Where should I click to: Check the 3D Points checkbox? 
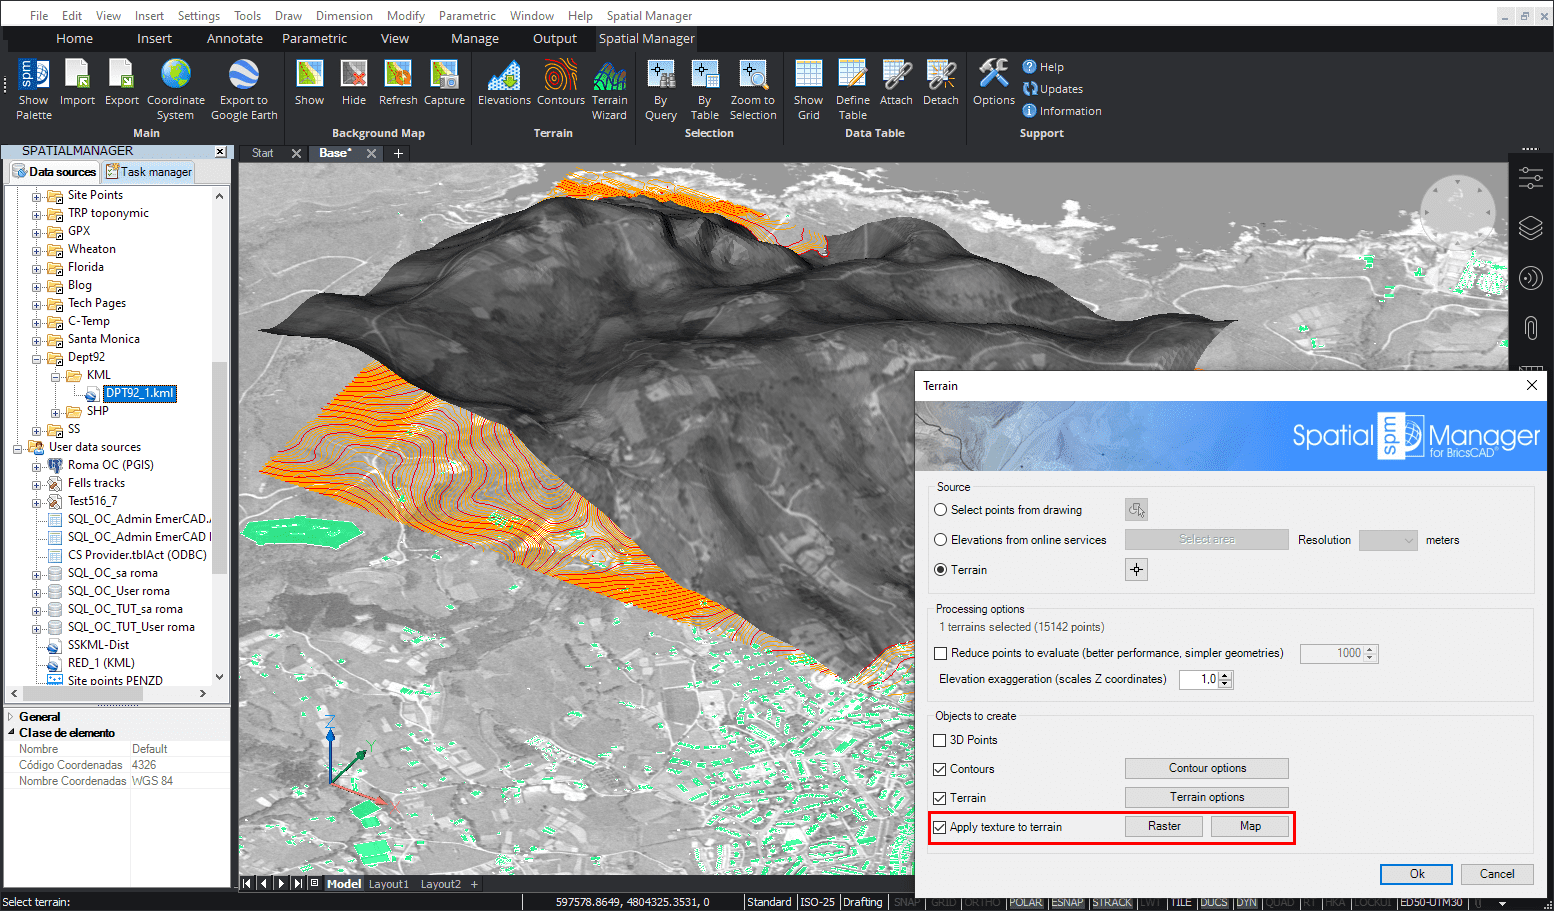[x=939, y=740]
